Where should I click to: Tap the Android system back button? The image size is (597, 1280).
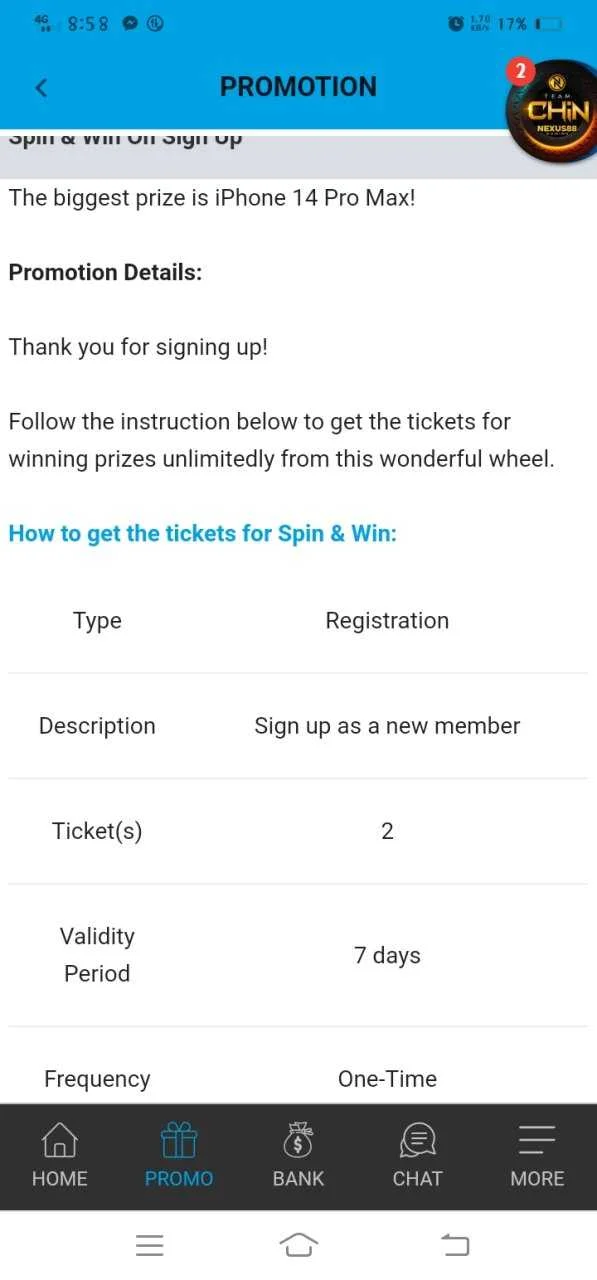[454, 1245]
